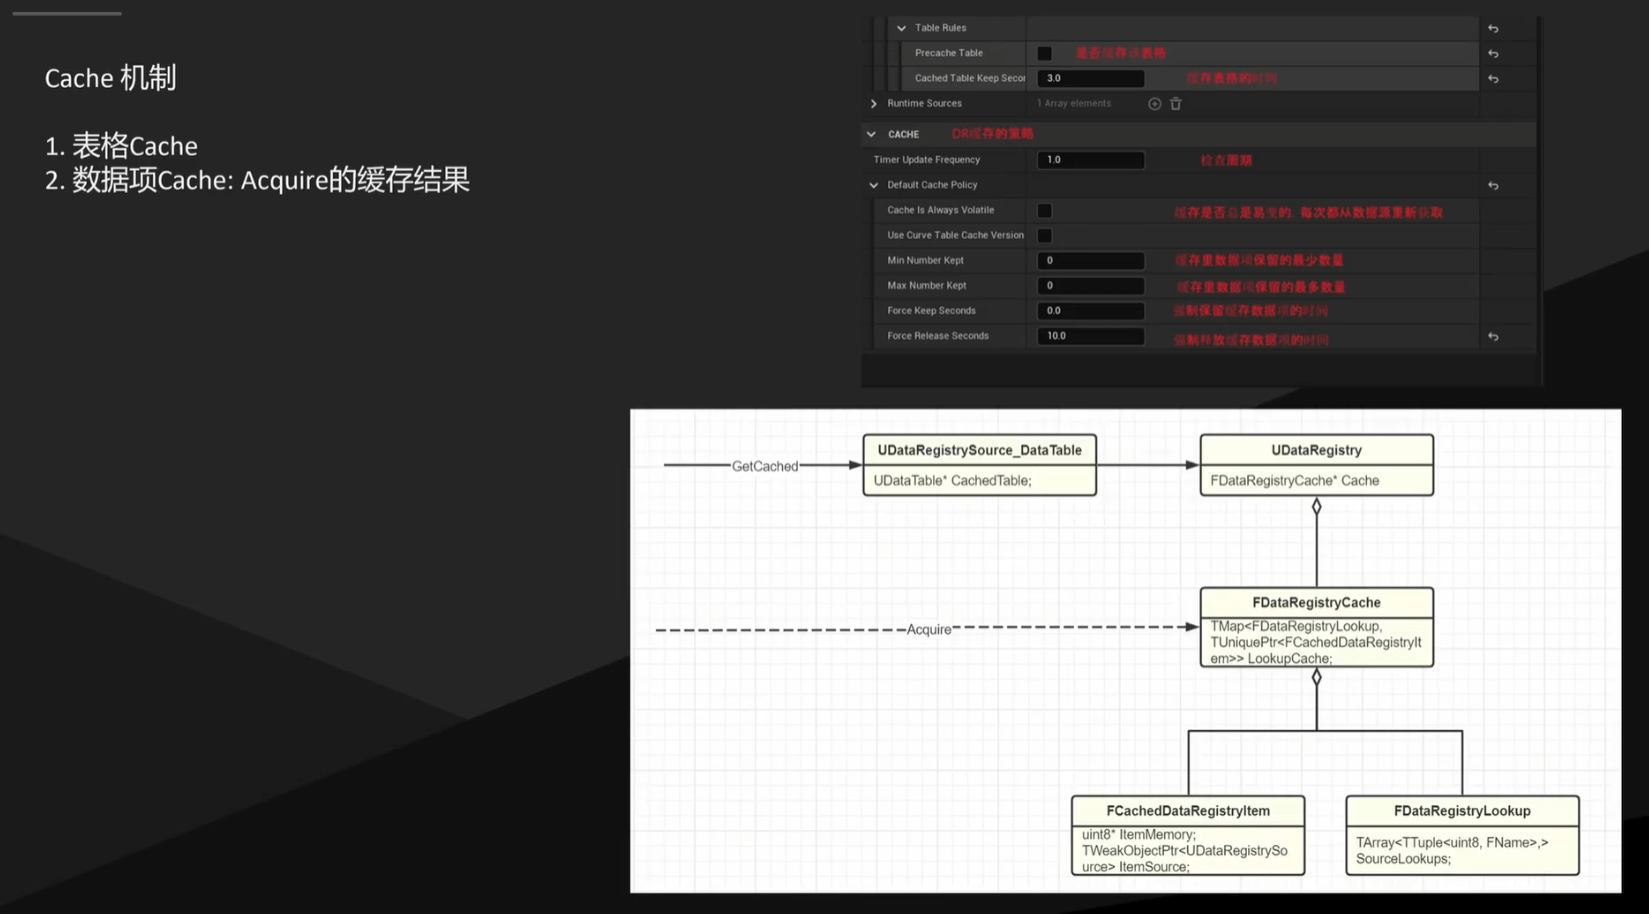Edit the Min Number Kept value
This screenshot has height=914, width=1649.
(1090, 261)
